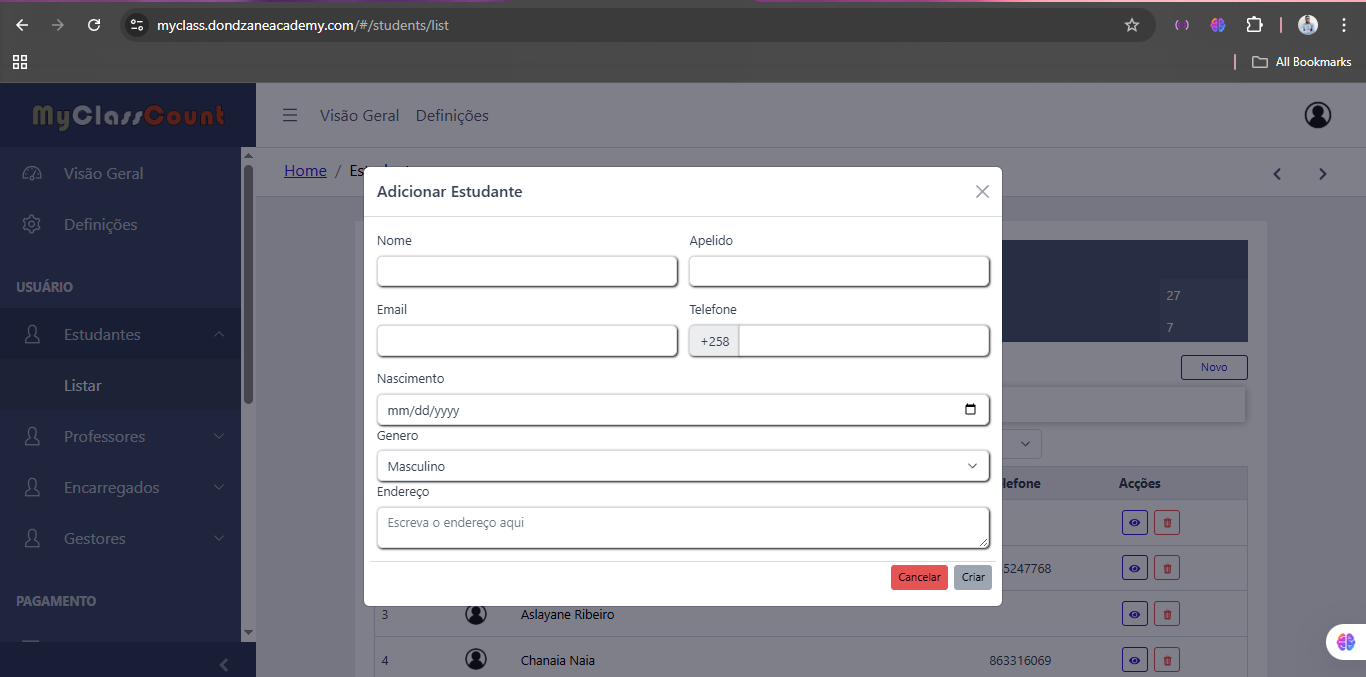Open the user profile avatar icon
The height and width of the screenshot is (677, 1366).
point(1317,115)
